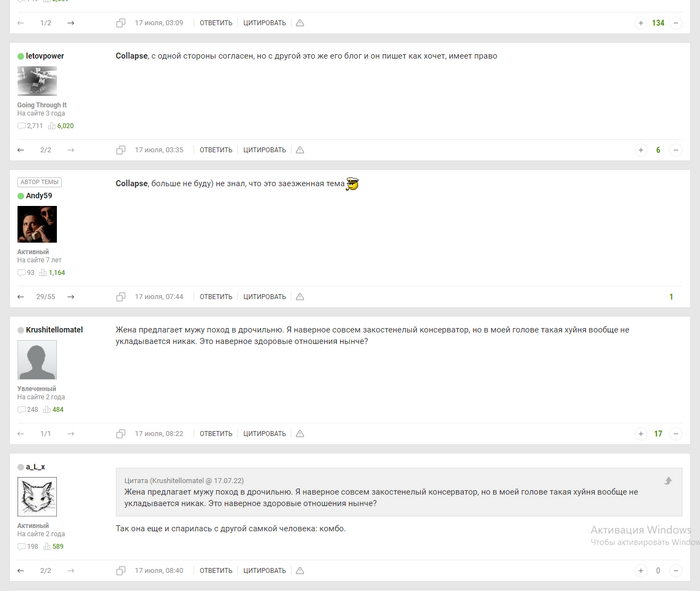
Task: Go to previous post by letovpower arrow
Action: click(21, 150)
